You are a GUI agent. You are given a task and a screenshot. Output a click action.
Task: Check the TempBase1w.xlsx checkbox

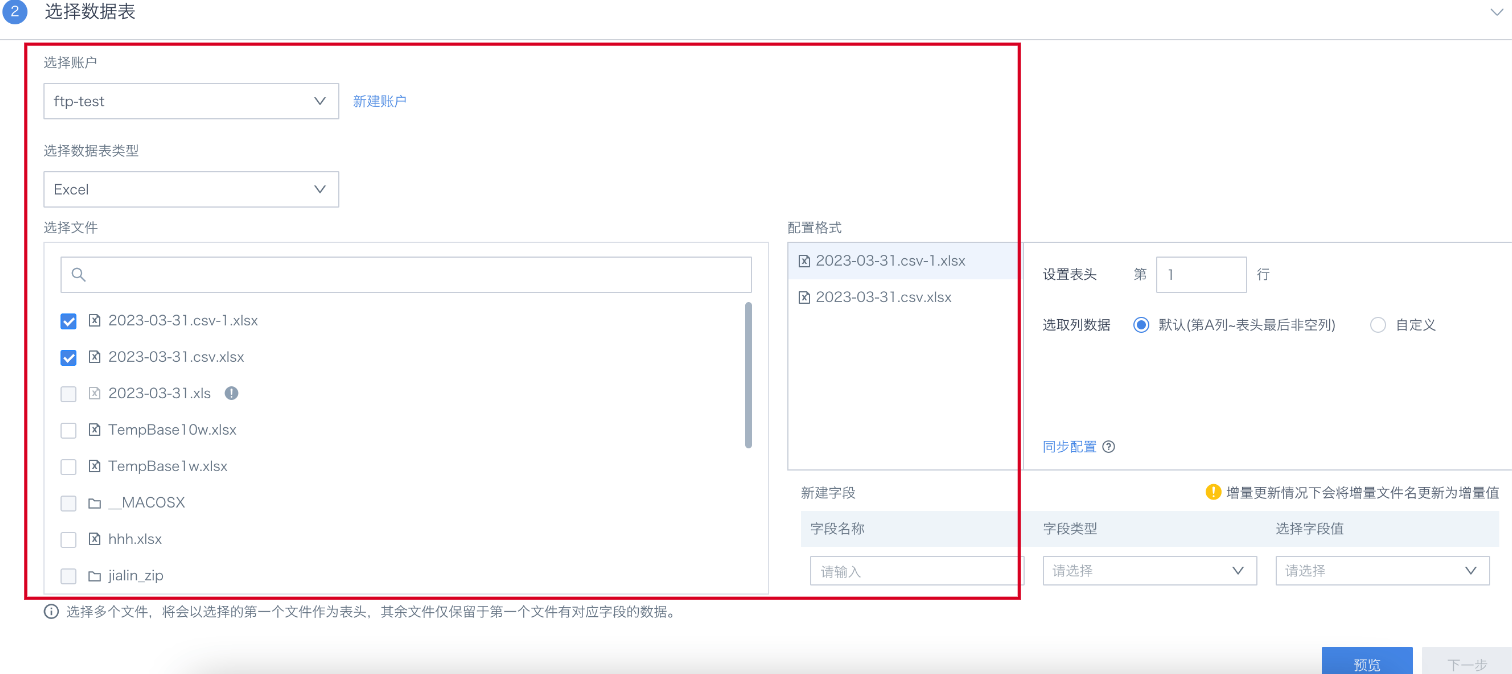click(69, 467)
